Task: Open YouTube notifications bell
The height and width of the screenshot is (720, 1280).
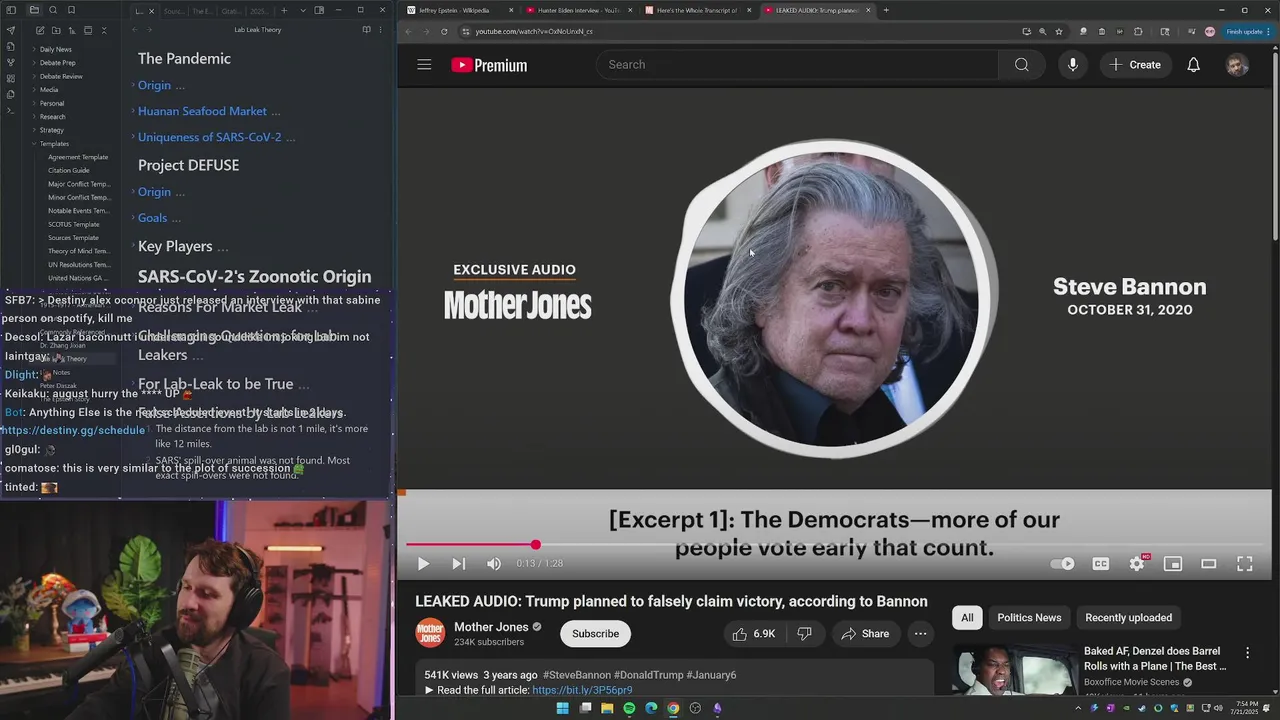Action: click(x=1193, y=65)
